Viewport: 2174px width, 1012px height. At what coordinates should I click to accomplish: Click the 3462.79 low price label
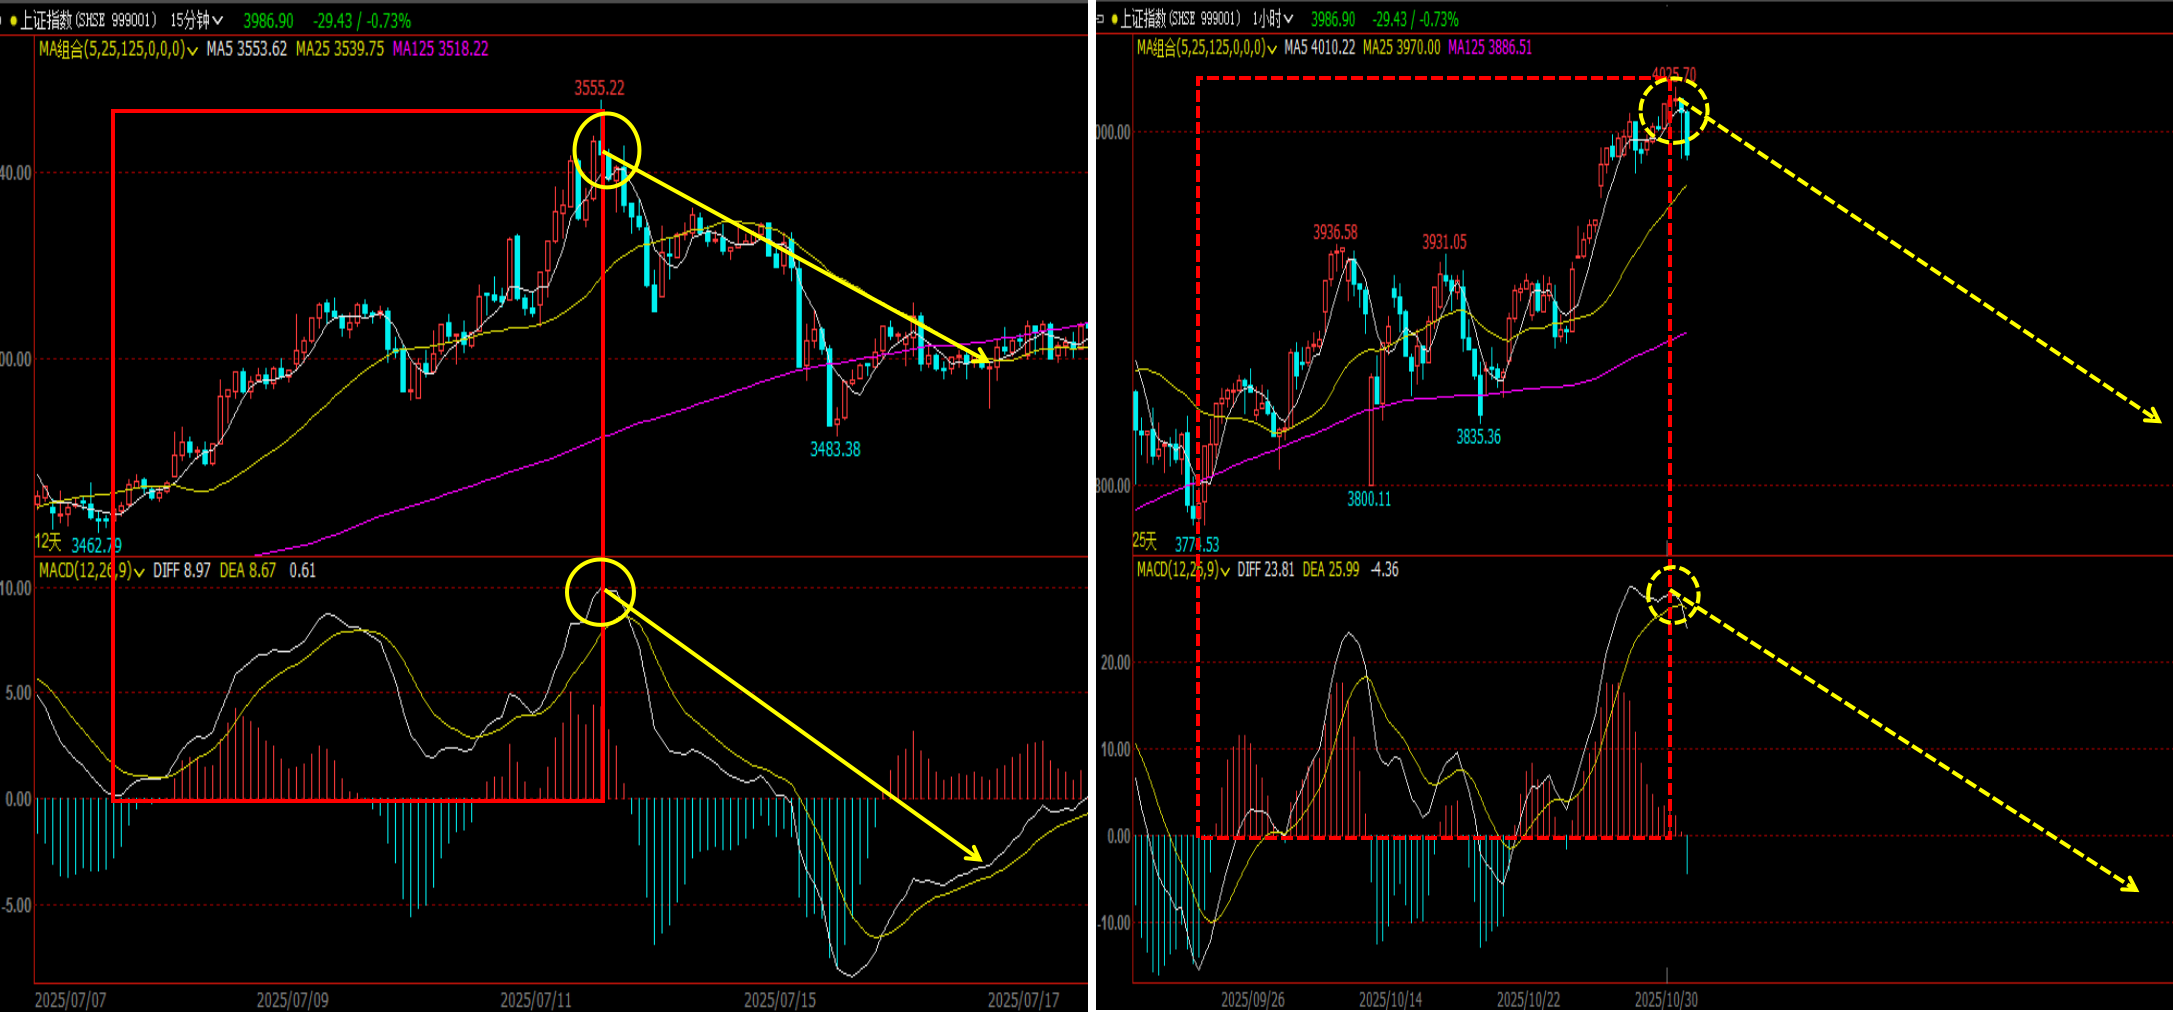pyautogui.click(x=97, y=545)
